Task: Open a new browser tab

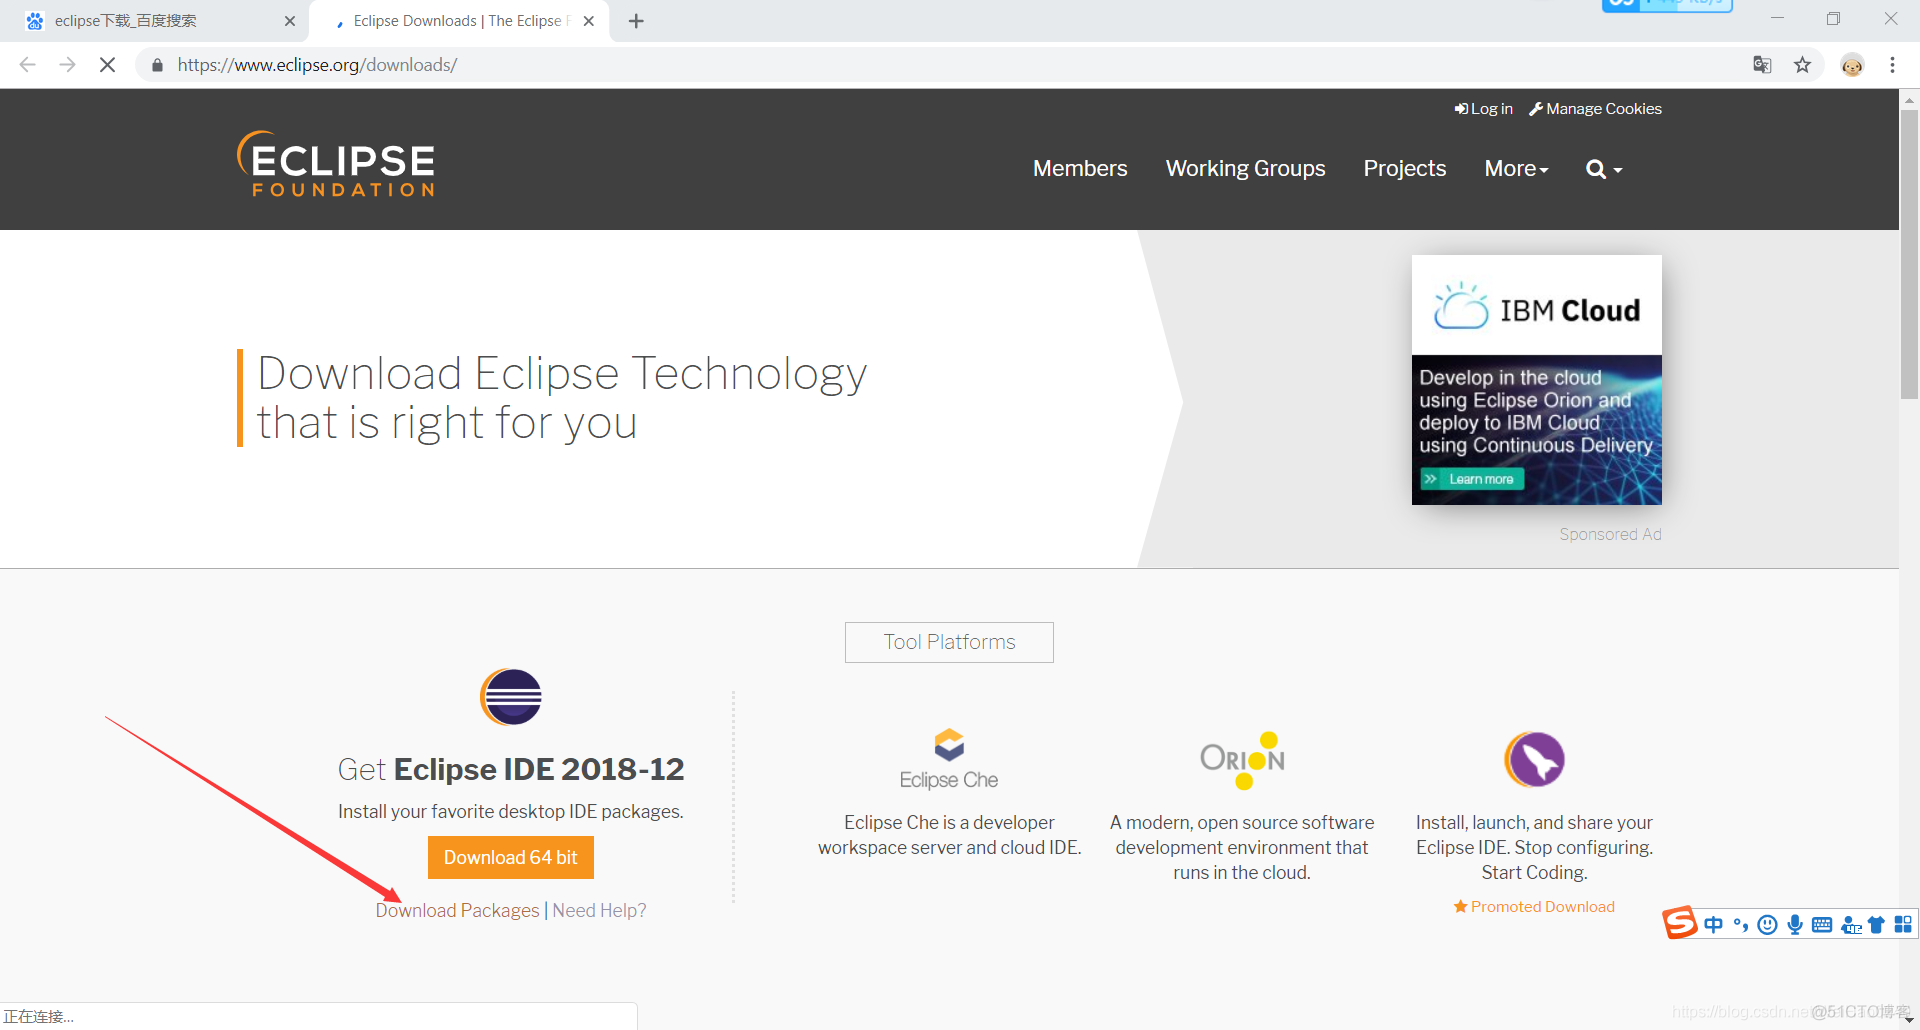Action: 636,21
